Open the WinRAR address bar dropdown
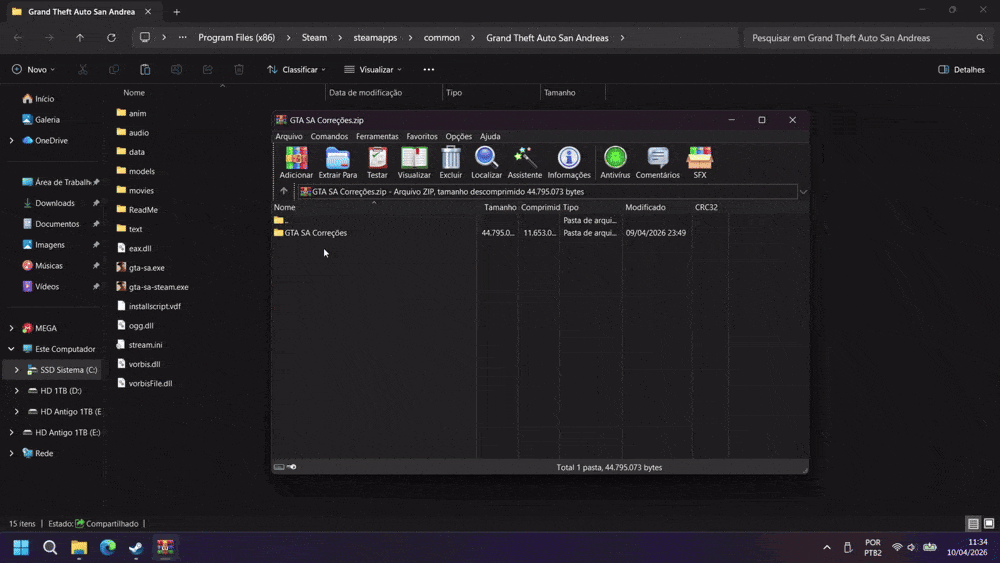1000x563 pixels. (x=804, y=192)
